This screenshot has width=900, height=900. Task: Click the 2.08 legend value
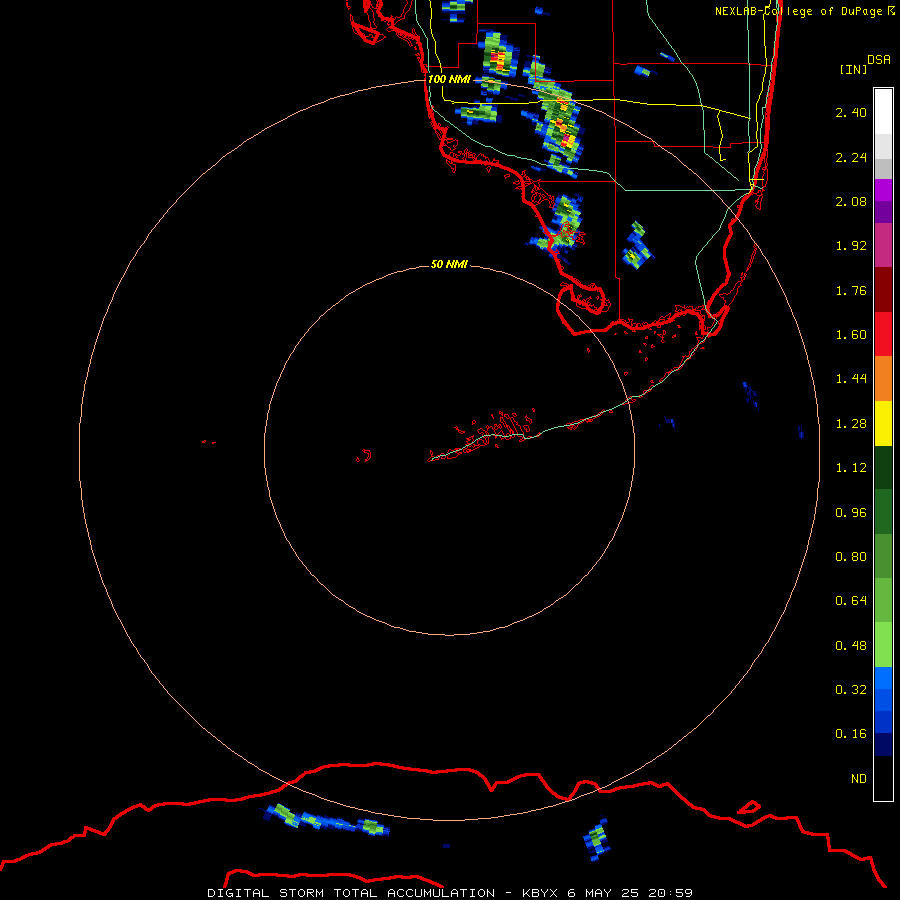point(851,201)
